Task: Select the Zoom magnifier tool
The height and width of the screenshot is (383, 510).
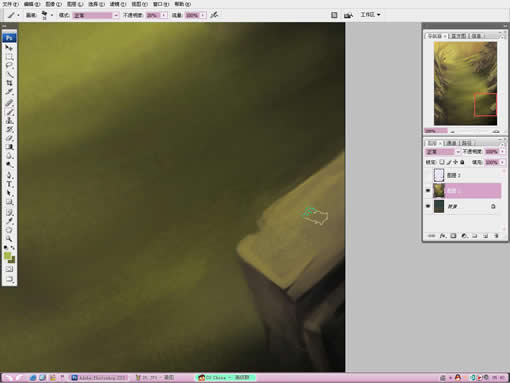Action: [9, 239]
